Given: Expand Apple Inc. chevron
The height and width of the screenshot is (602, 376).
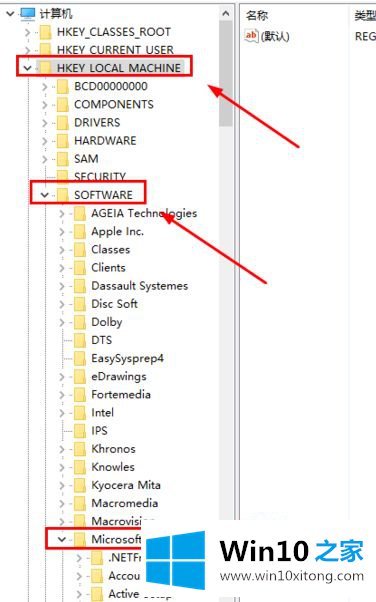Looking at the screenshot, I should pos(62,232).
